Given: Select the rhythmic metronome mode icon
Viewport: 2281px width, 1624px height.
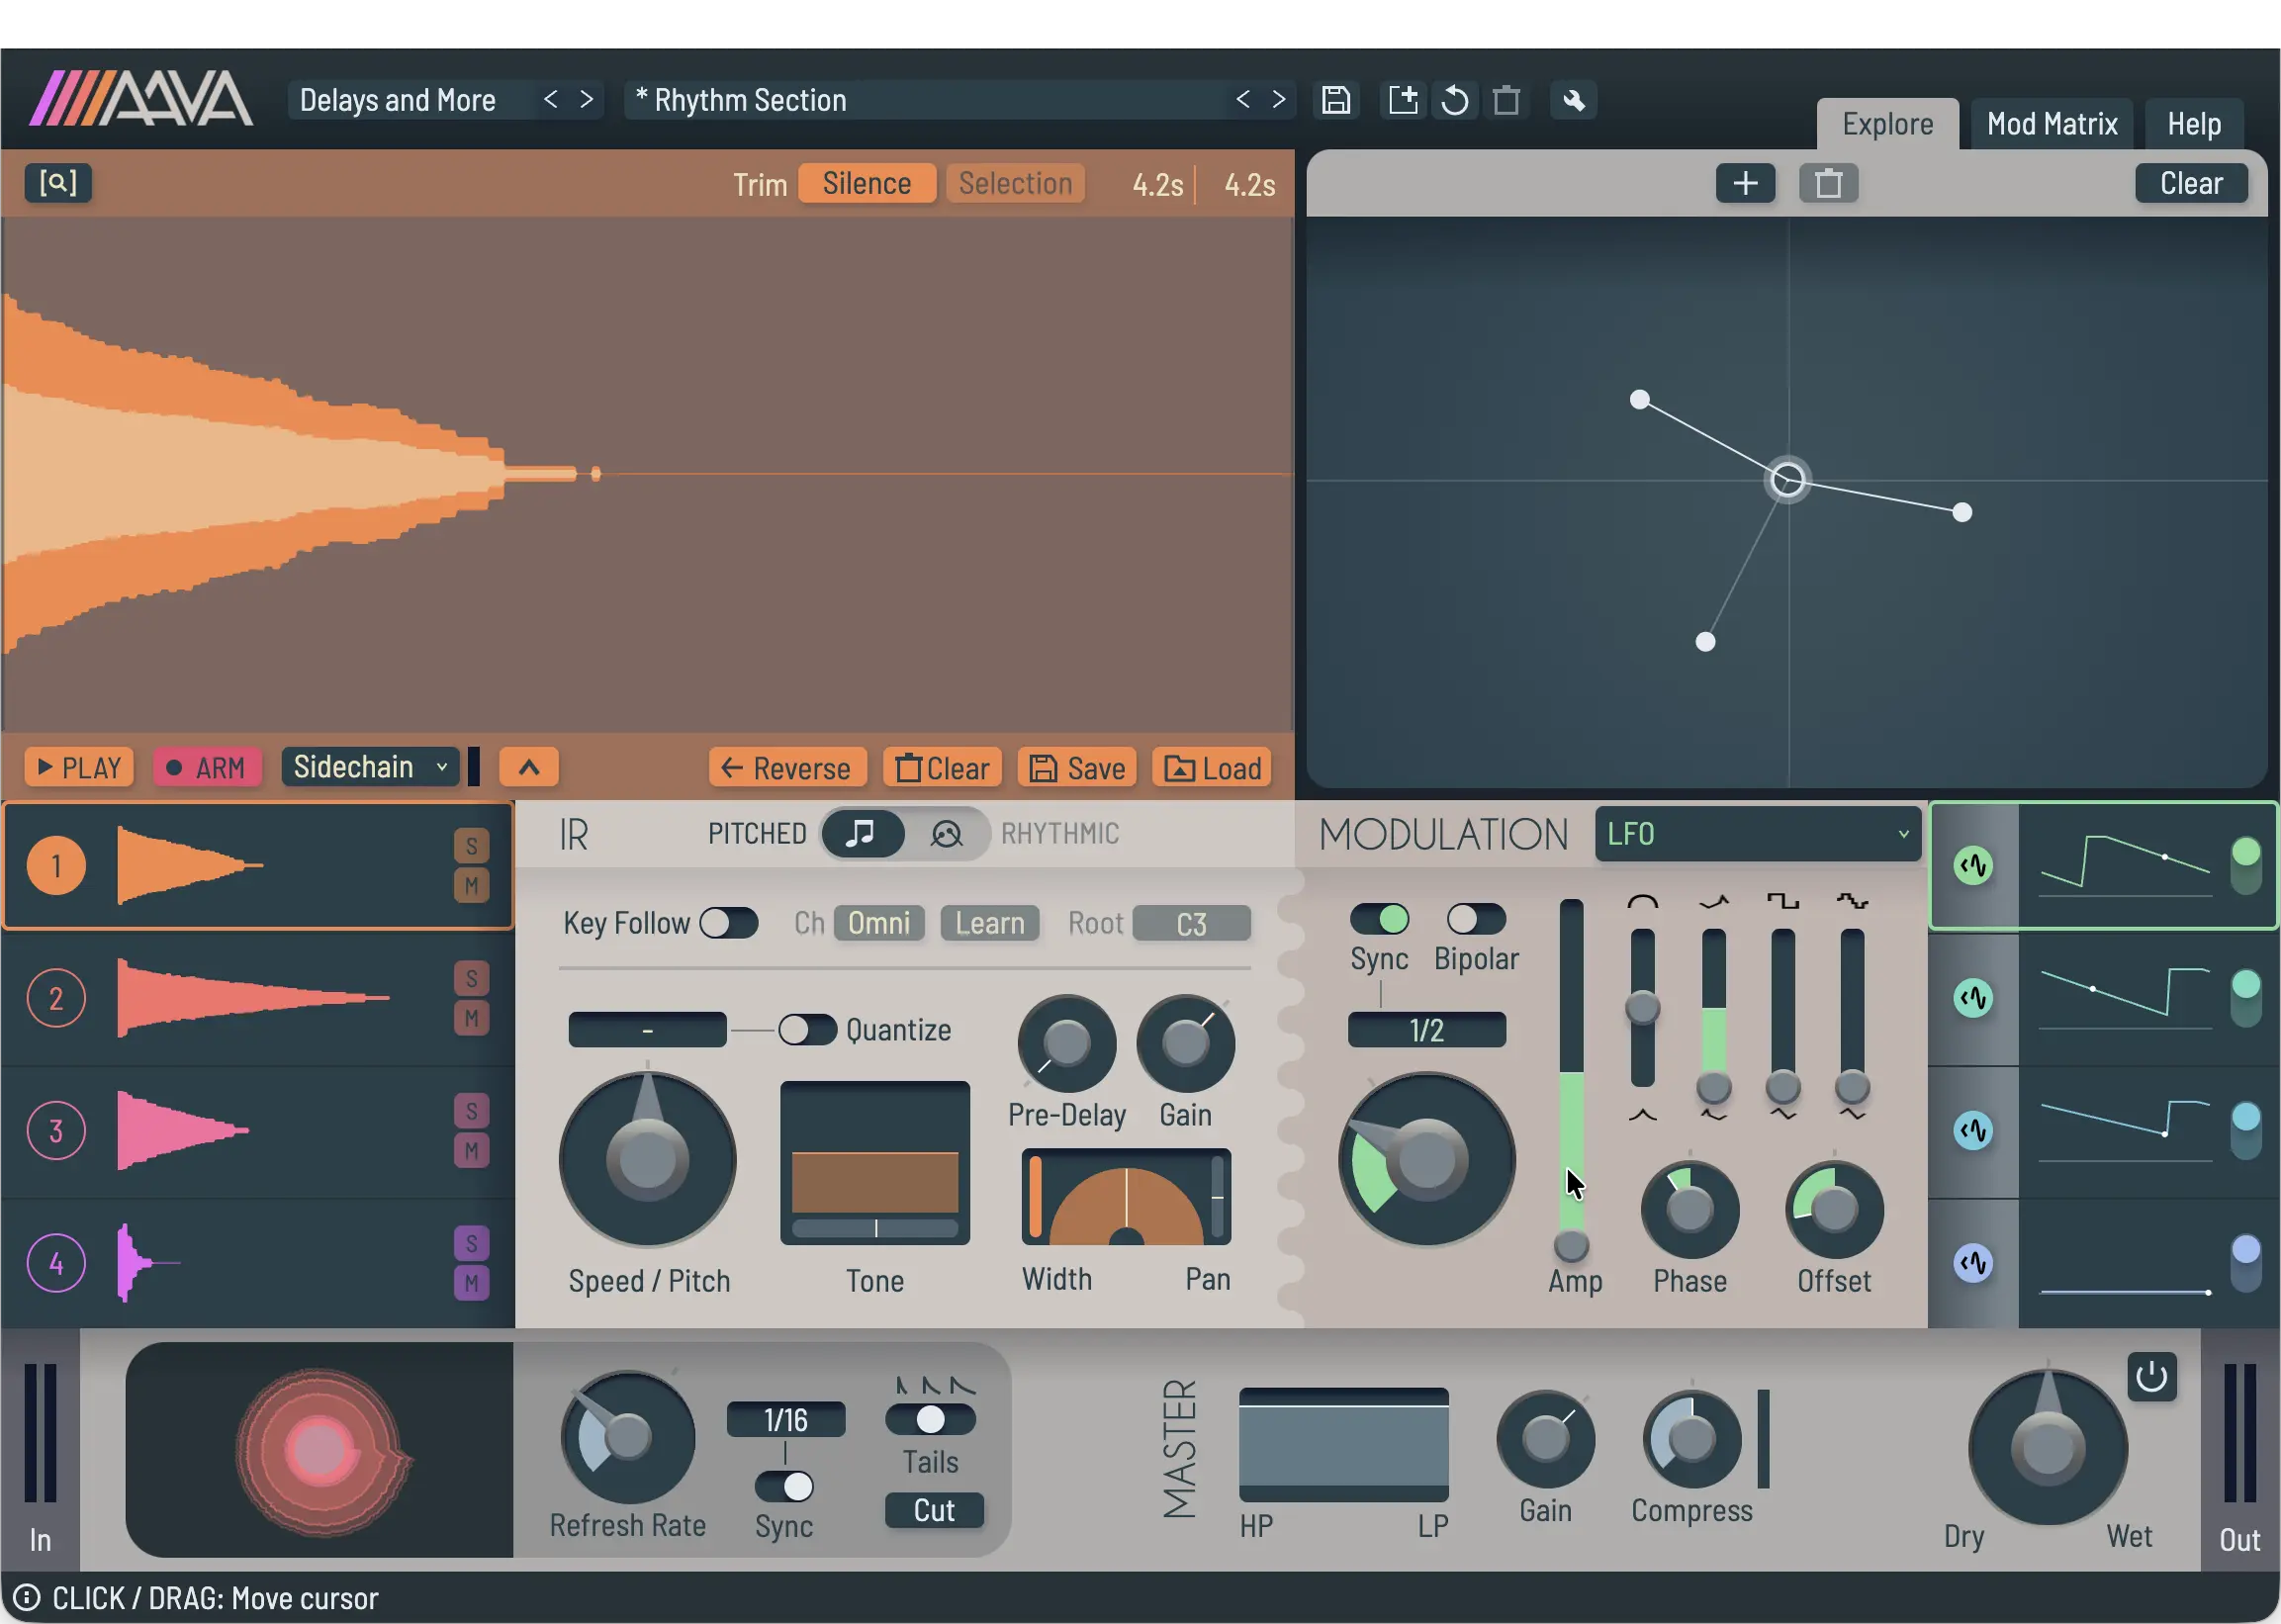Looking at the screenshot, I should pos(945,833).
